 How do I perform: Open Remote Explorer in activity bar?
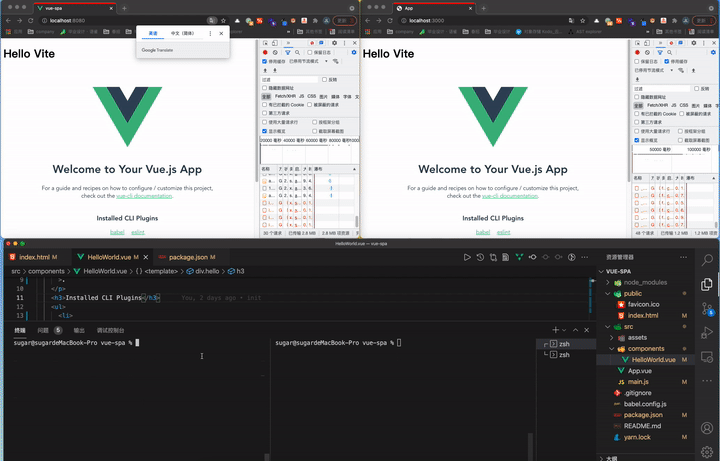(x=707, y=356)
